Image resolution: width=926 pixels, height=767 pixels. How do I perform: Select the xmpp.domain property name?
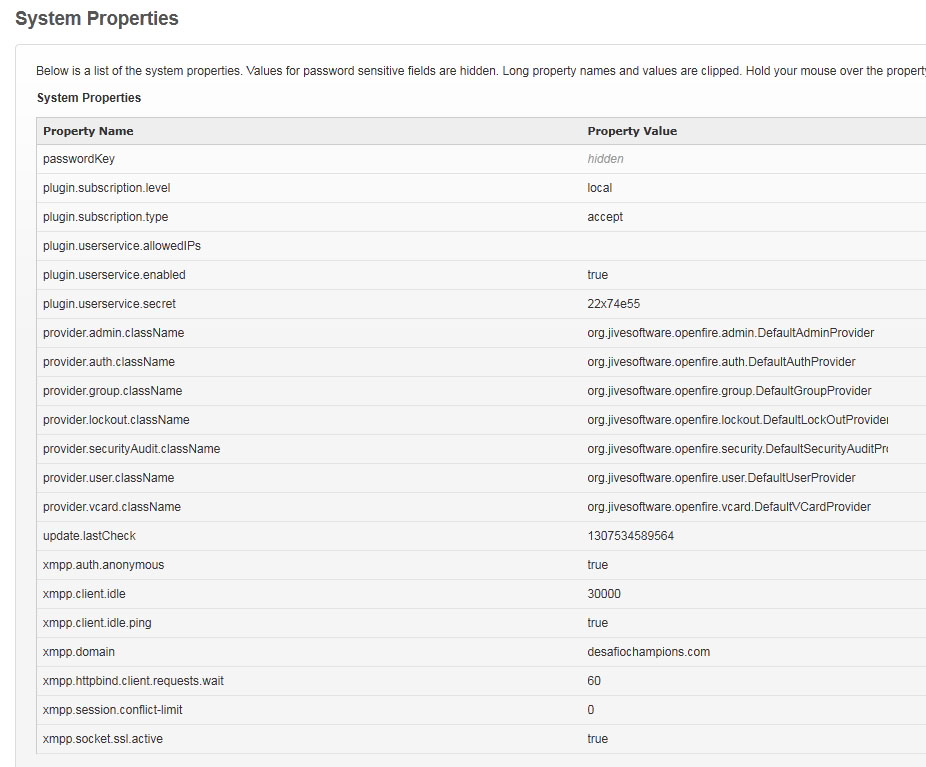pos(79,651)
